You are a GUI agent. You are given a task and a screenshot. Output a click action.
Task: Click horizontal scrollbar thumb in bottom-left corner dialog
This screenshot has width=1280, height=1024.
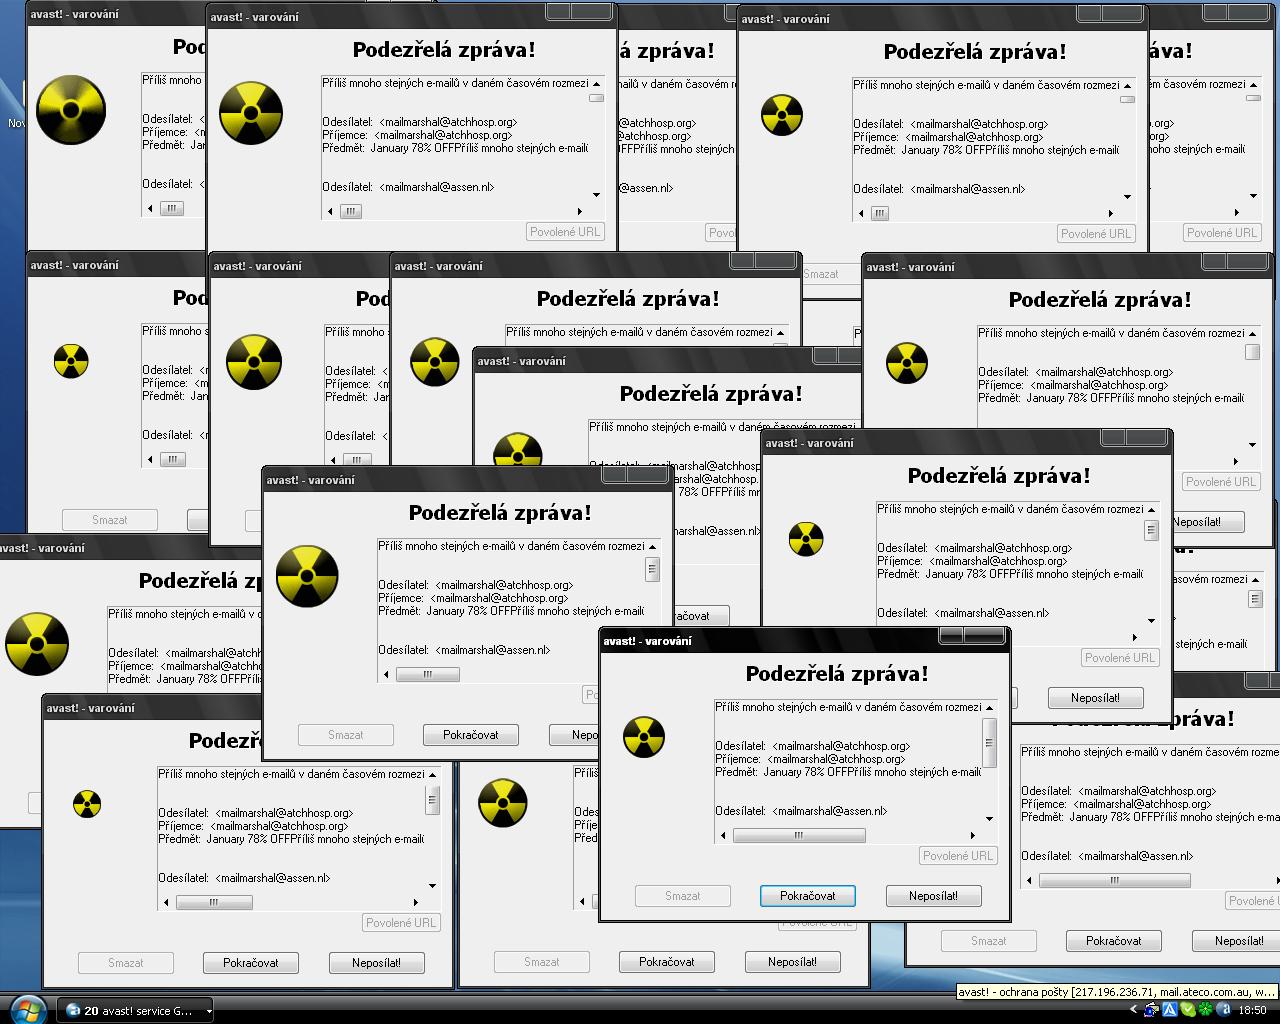pyautogui.click(x=214, y=902)
